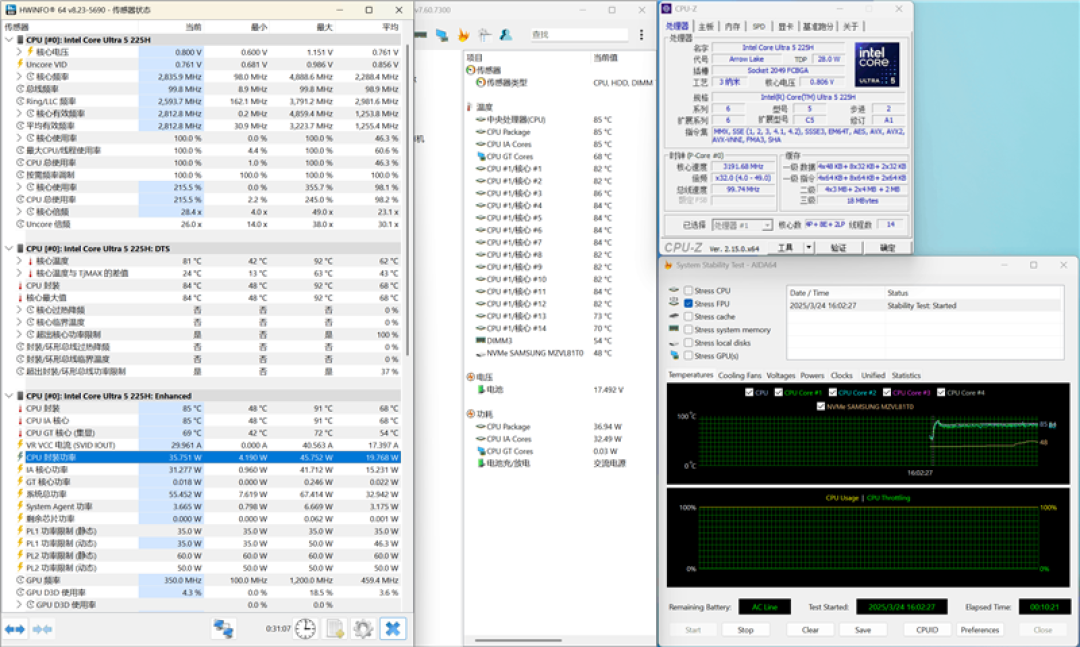This screenshot has height=647, width=1080.
Task: Enable Stress GPU(s) checkbox
Action: coord(688,356)
